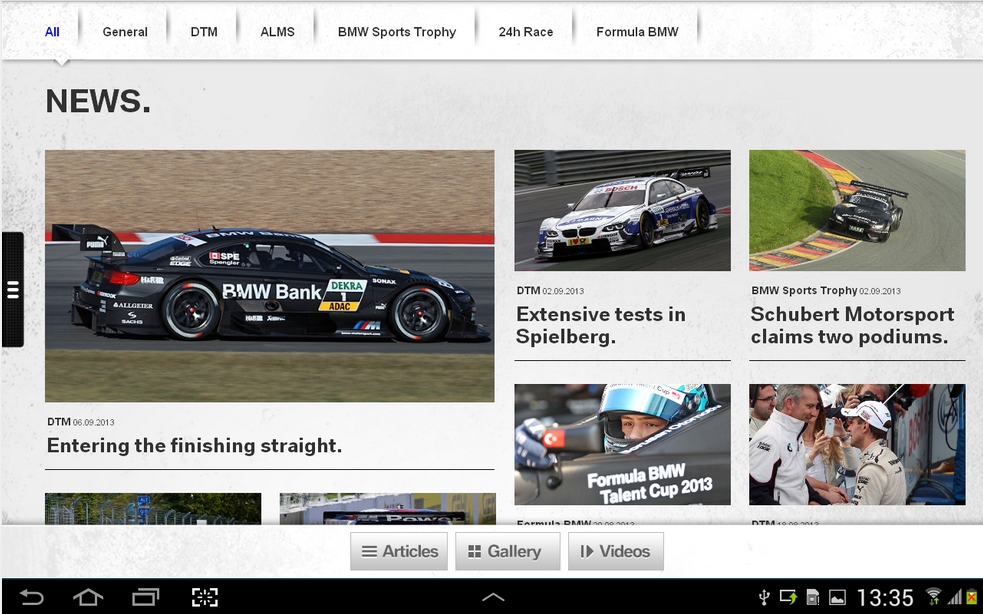Image resolution: width=983 pixels, height=614 pixels.
Task: Show the Articles view
Action: coord(399,551)
